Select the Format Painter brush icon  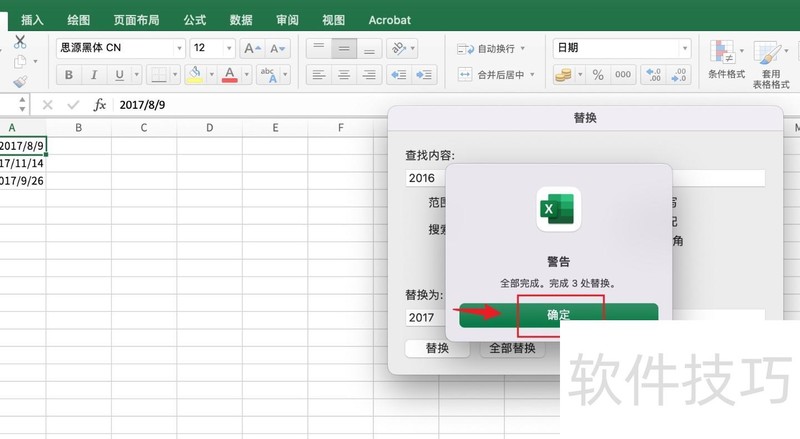20,84
